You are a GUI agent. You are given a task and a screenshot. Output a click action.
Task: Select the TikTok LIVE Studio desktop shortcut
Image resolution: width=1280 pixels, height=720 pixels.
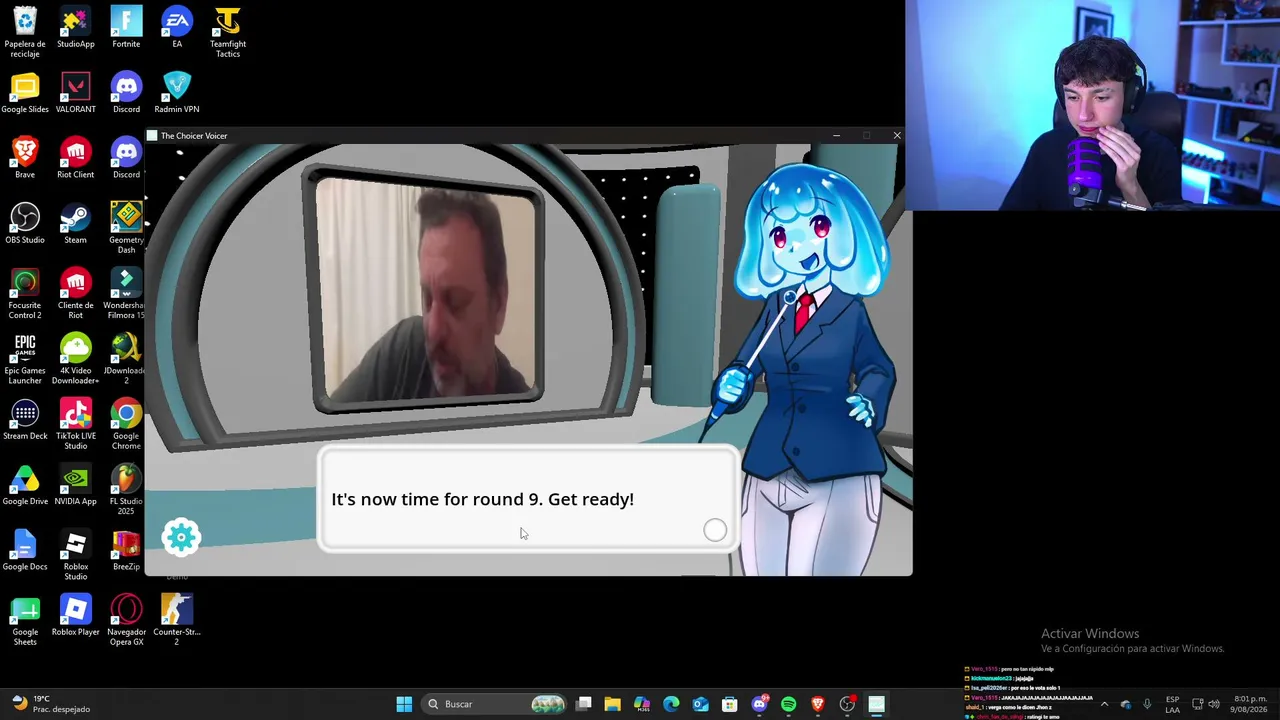pos(76,424)
